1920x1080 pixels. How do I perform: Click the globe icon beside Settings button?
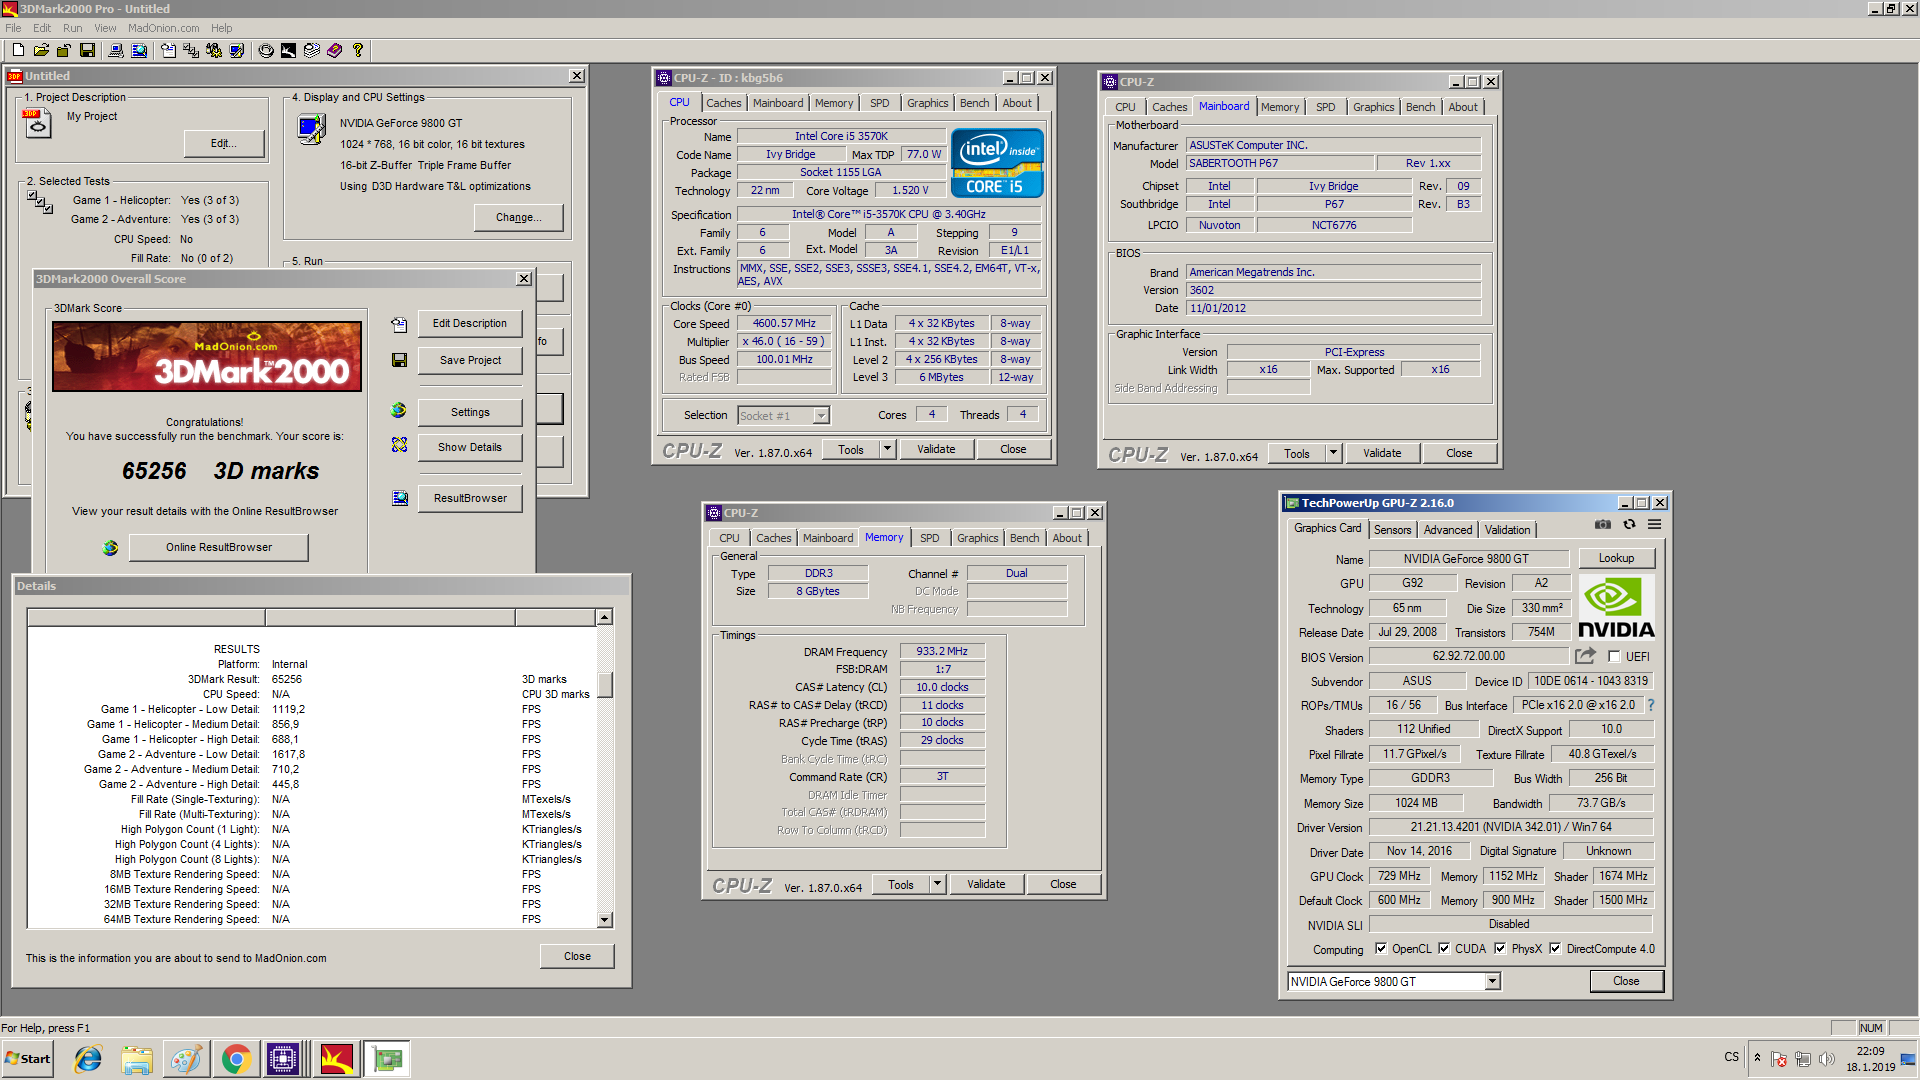[x=399, y=410]
